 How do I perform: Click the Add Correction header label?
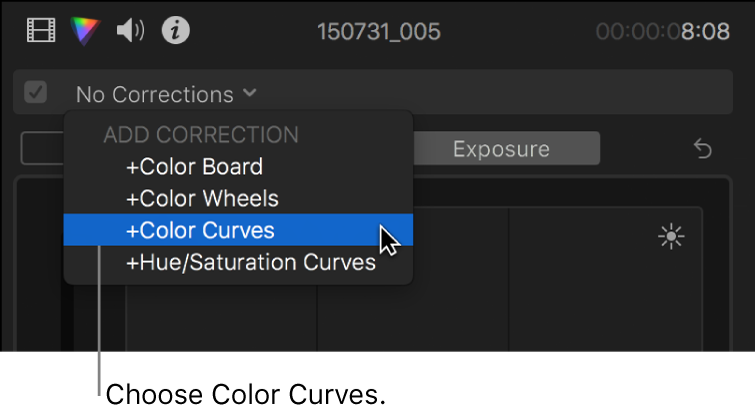click(201, 135)
